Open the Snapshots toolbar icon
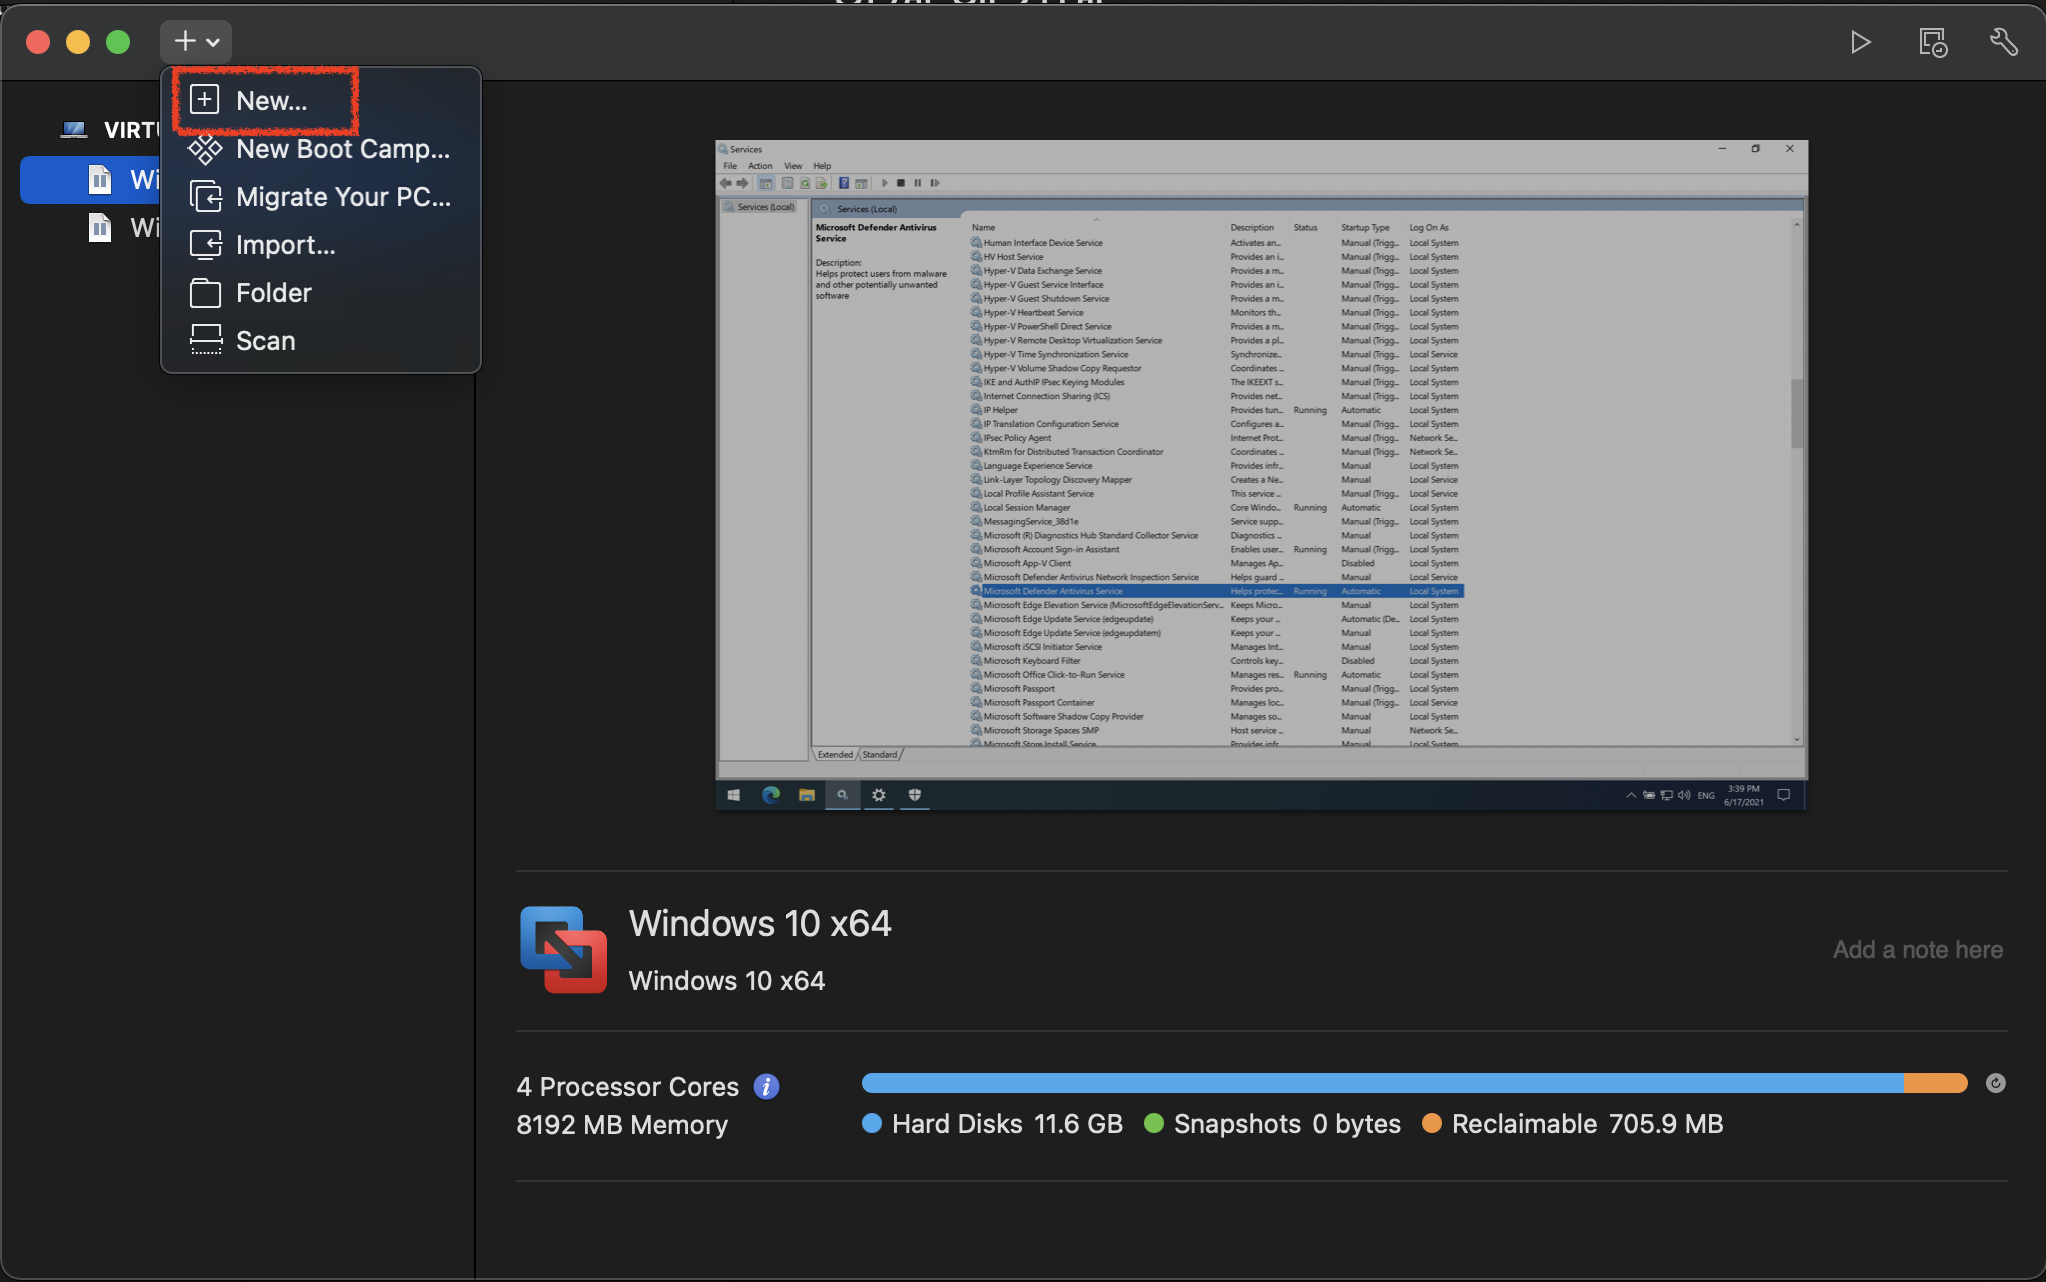Image resolution: width=2046 pixels, height=1282 pixels. [x=1932, y=42]
